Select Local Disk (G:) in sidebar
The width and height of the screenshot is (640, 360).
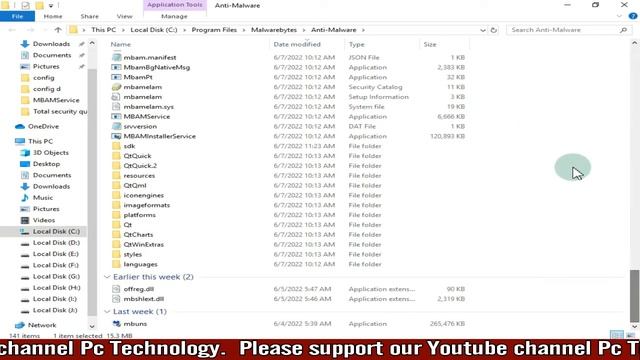tap(56, 276)
